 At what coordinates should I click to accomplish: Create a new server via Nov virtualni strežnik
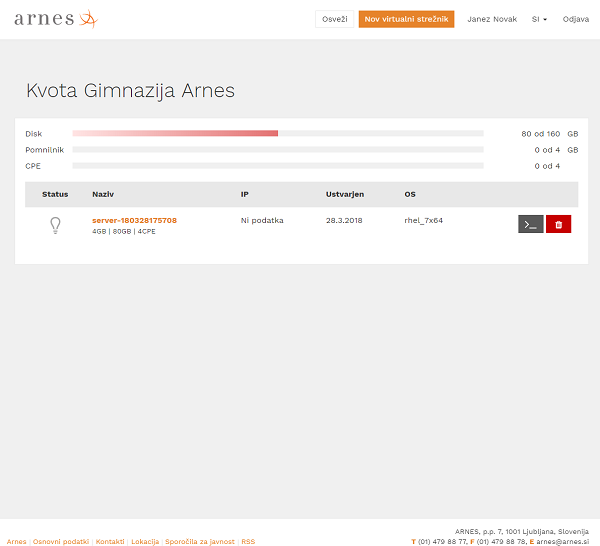(x=406, y=19)
